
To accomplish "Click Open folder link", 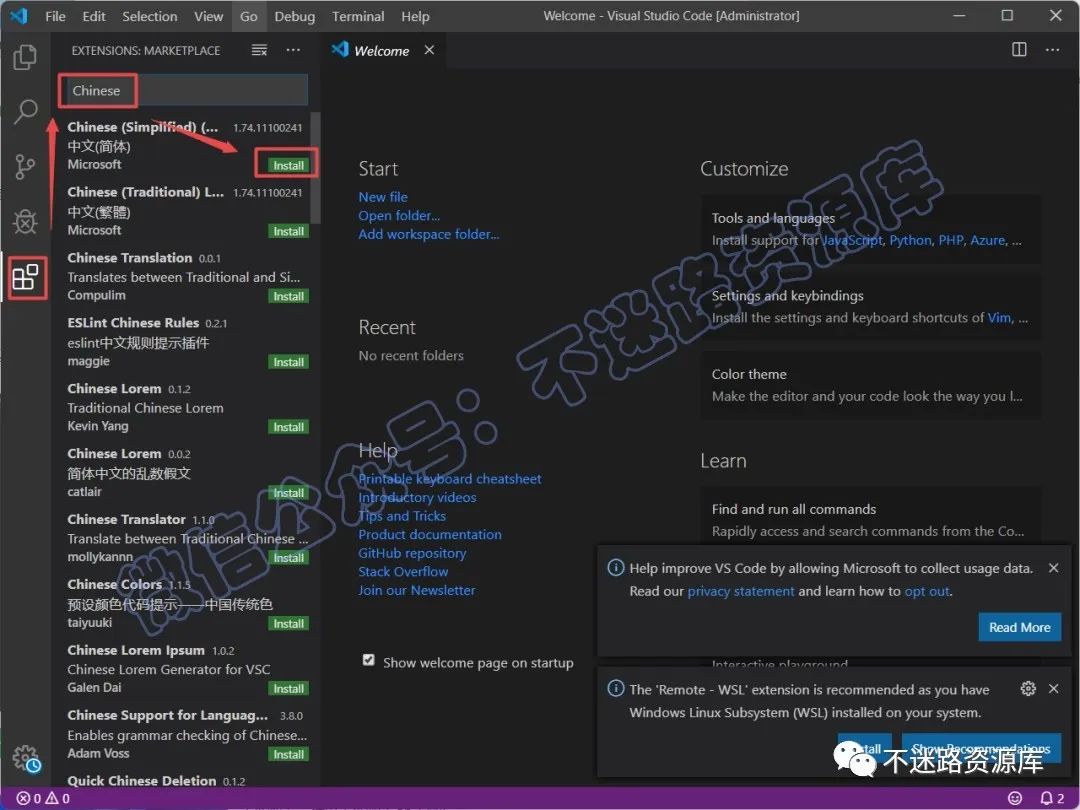I will click(399, 216).
